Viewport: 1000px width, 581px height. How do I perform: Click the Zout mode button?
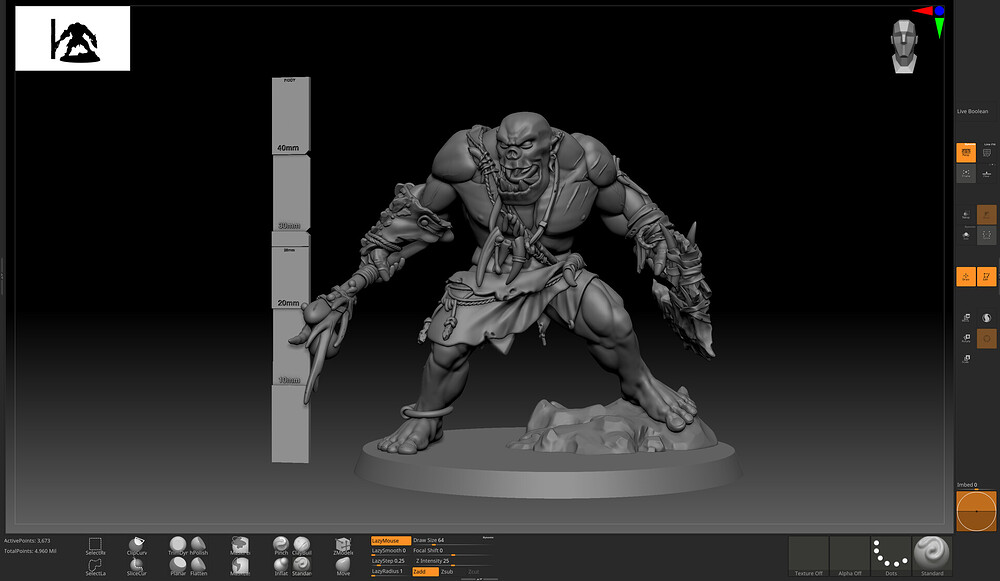[x=473, y=571]
